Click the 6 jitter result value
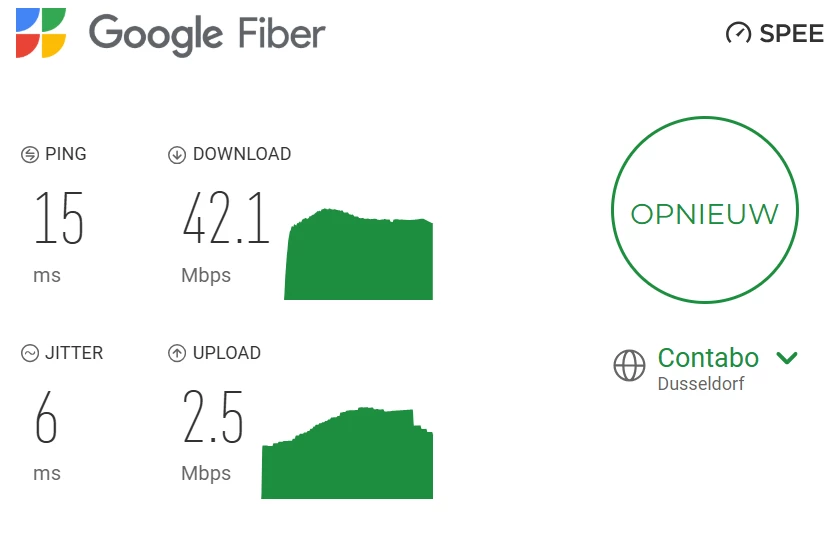 [x=46, y=418]
